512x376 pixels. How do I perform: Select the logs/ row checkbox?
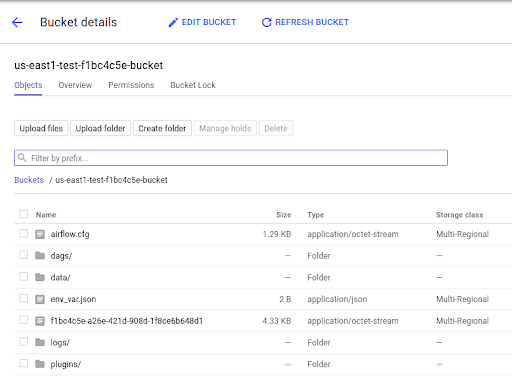(x=24, y=342)
